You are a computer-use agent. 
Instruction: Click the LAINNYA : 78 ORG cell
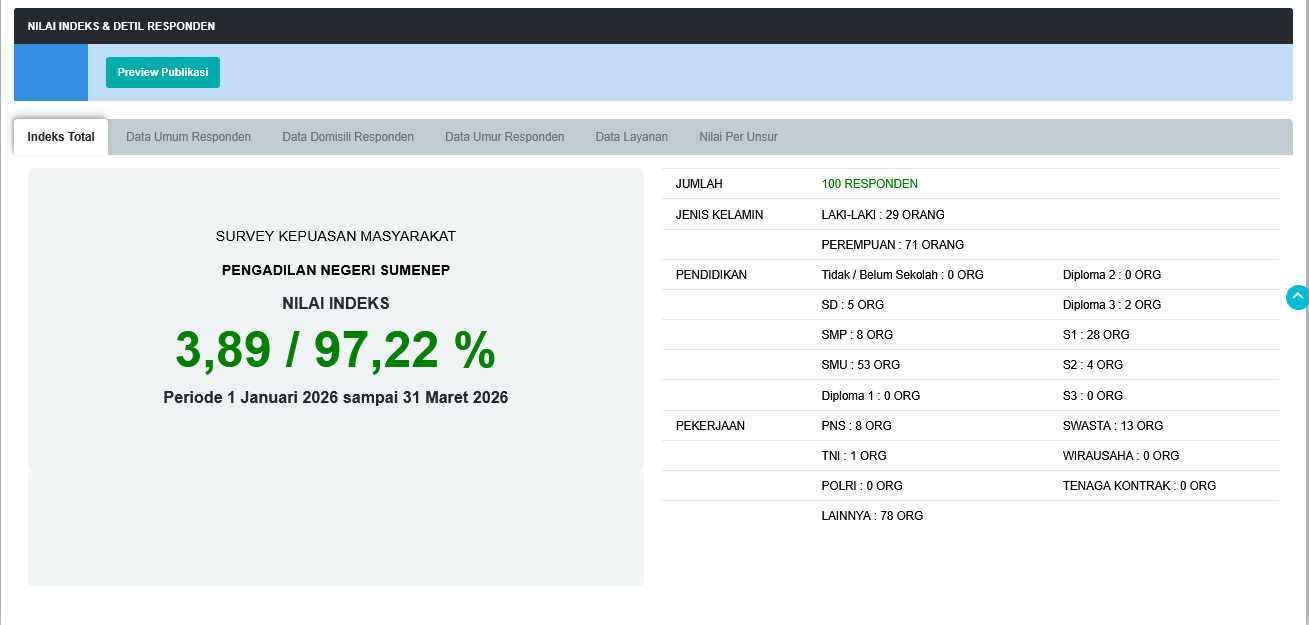870,515
